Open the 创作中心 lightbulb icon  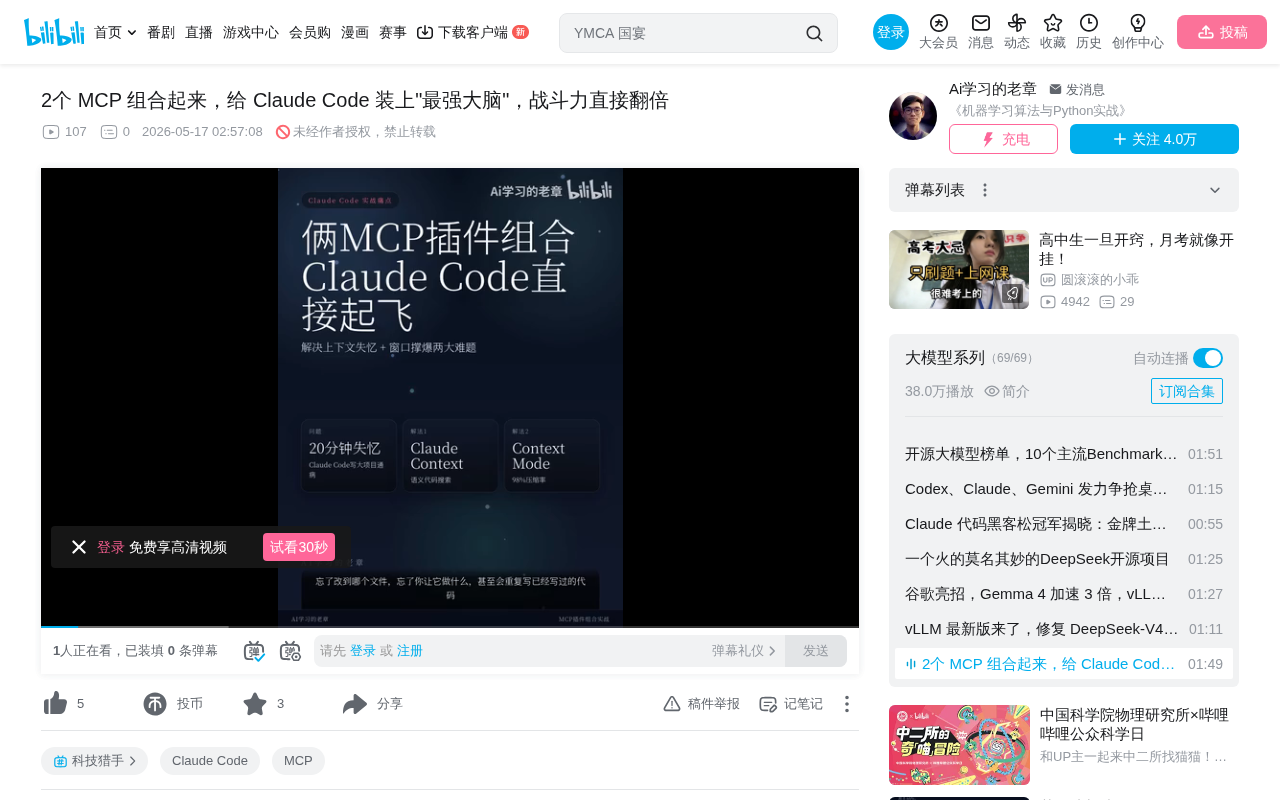click(x=1138, y=23)
